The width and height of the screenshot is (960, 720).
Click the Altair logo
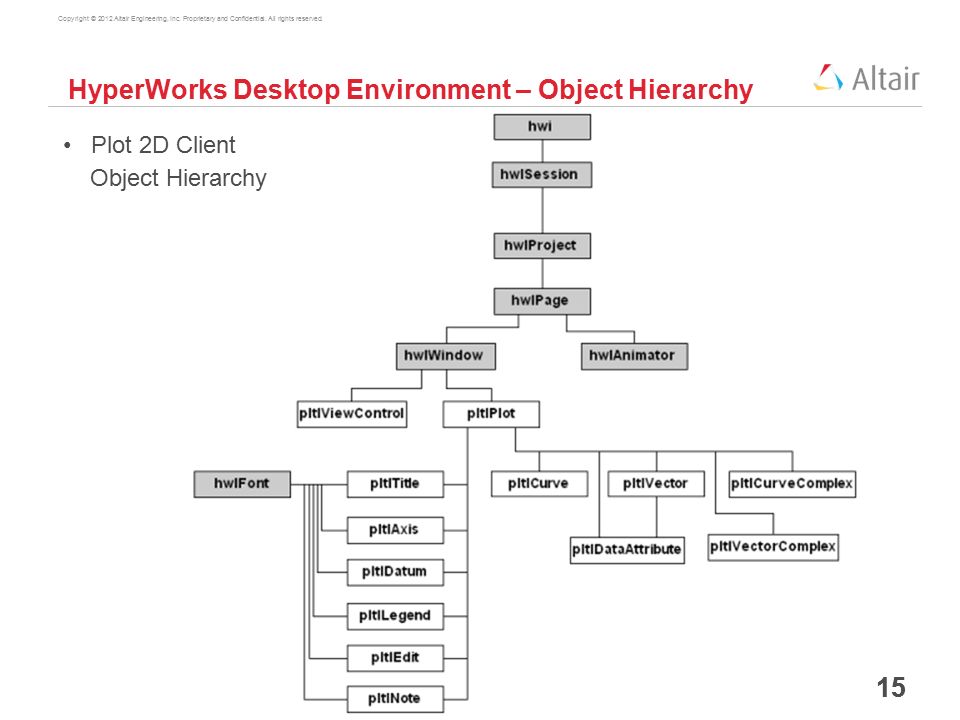(x=867, y=78)
